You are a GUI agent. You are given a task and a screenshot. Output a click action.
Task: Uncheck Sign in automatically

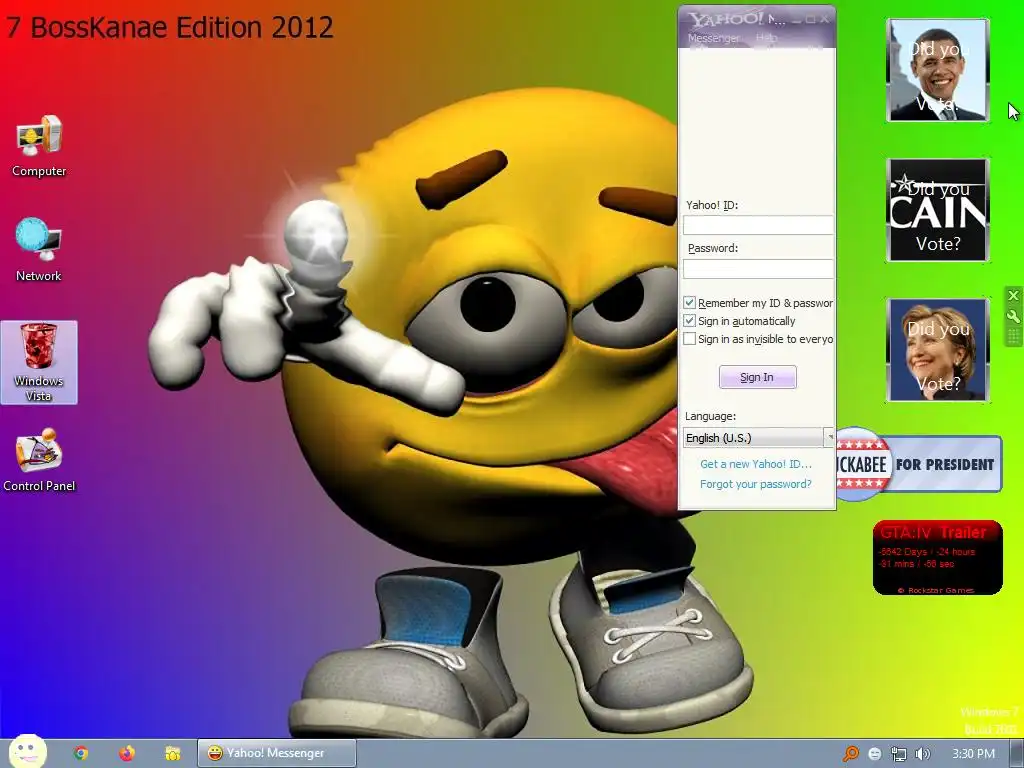pyautogui.click(x=689, y=321)
